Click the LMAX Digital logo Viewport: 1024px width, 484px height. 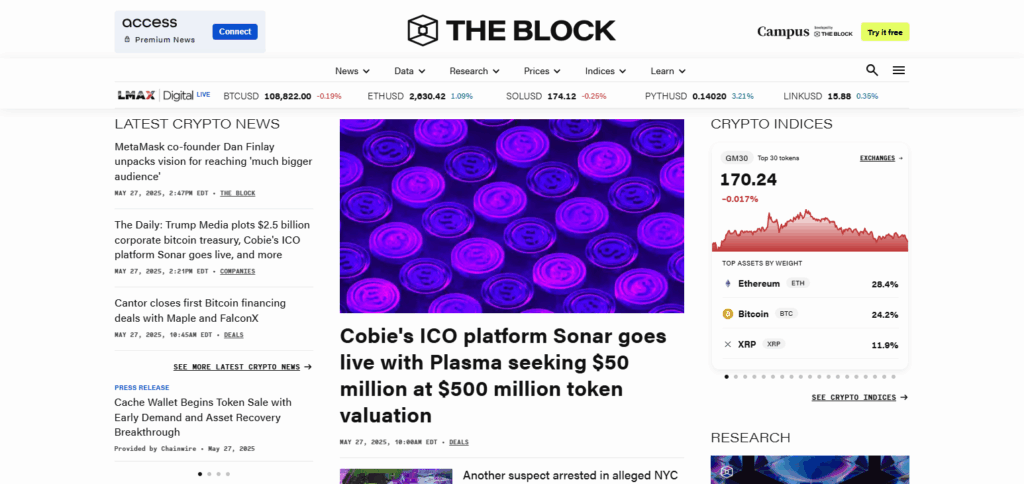[x=163, y=96]
